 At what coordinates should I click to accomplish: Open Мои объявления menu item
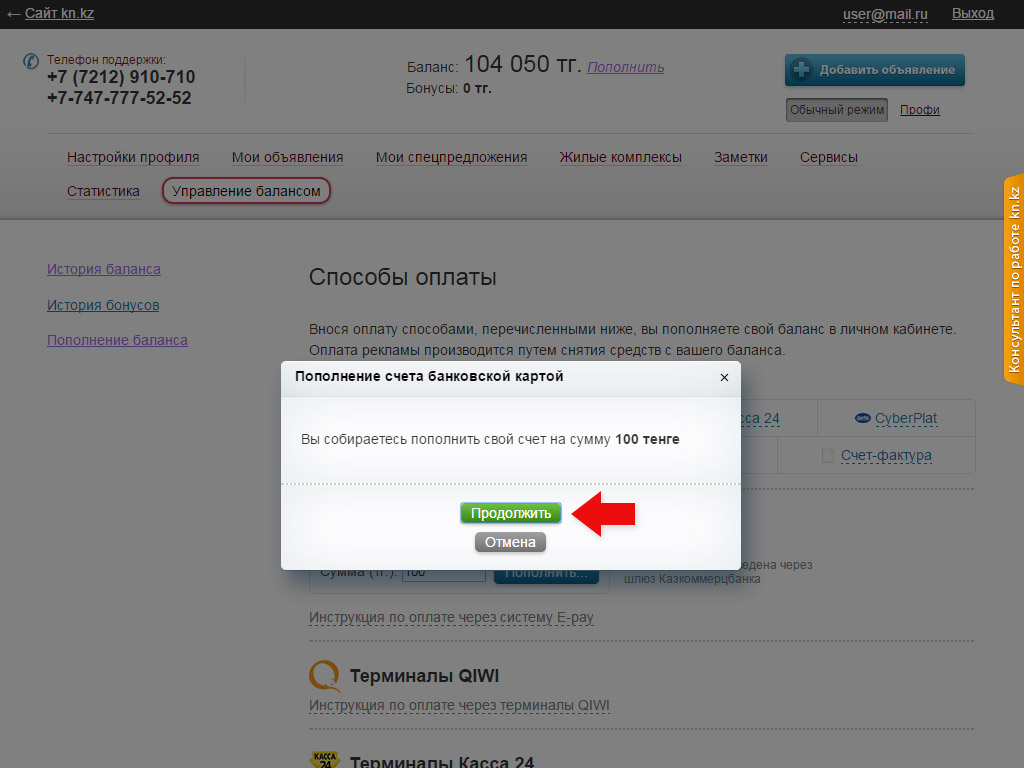287,157
